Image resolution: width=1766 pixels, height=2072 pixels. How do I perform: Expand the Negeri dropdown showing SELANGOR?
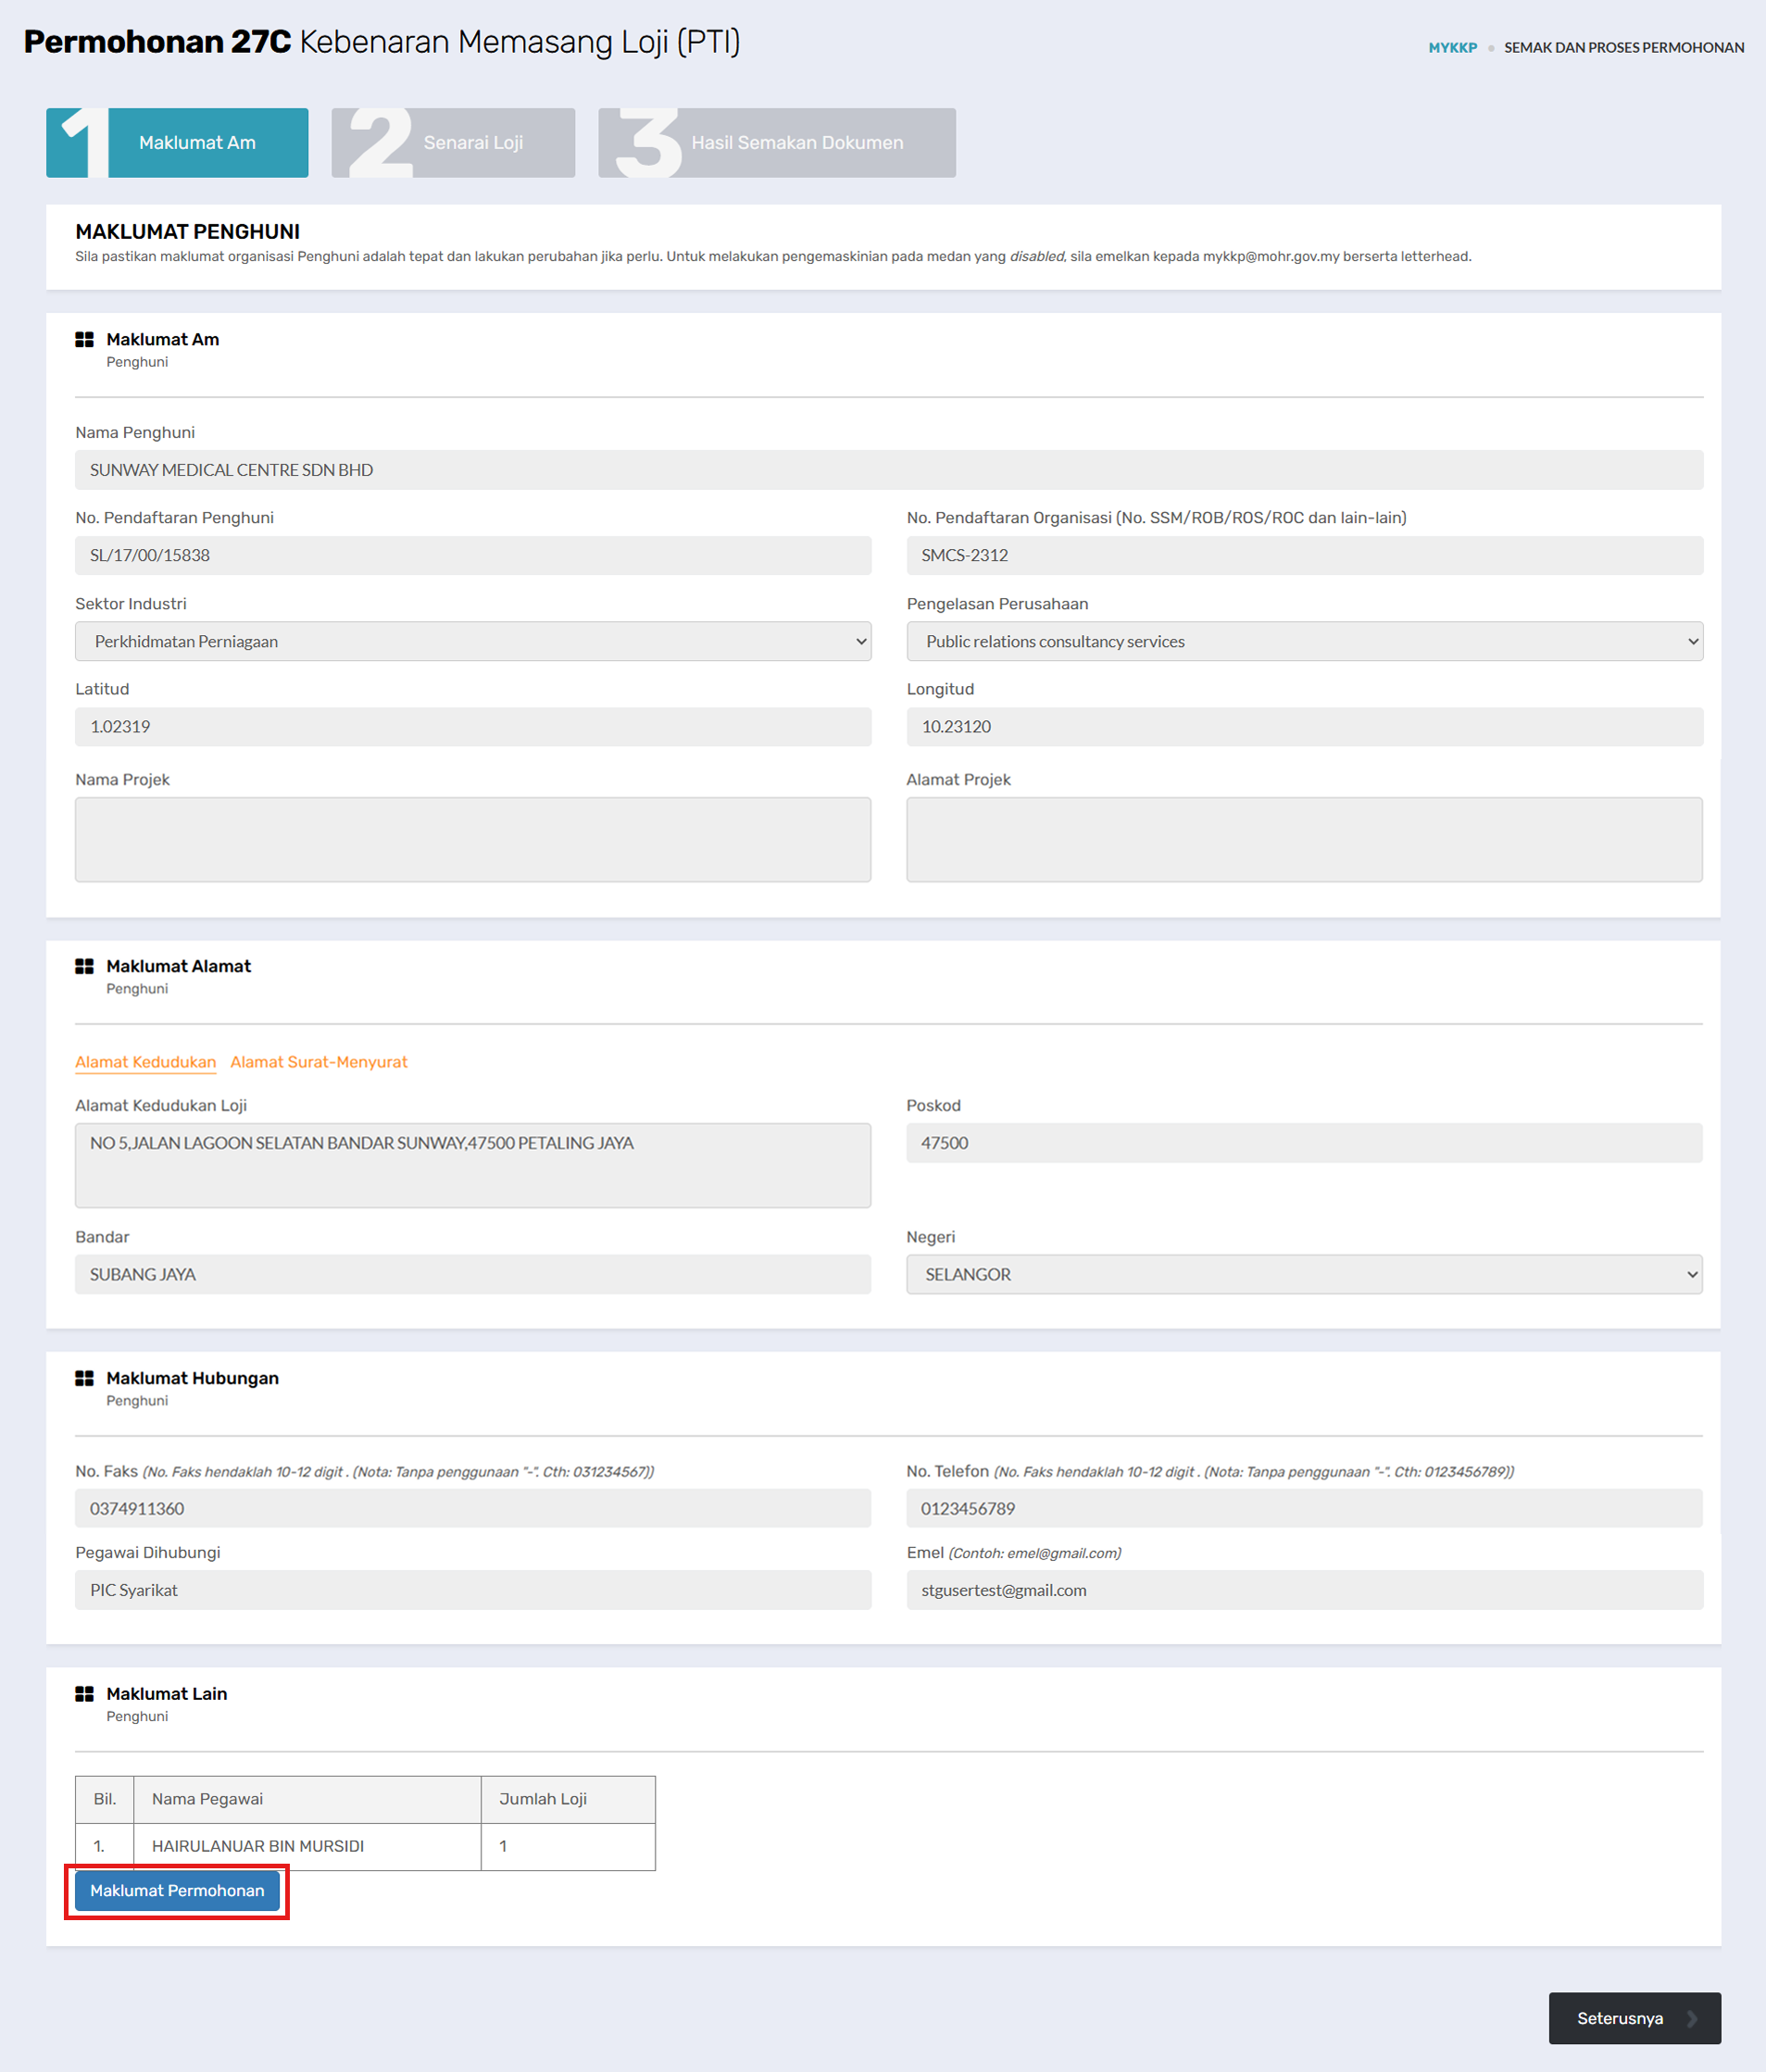pyautogui.click(x=1305, y=1274)
